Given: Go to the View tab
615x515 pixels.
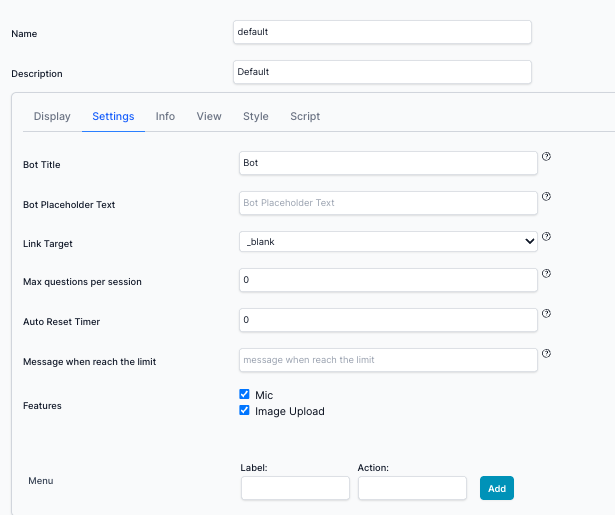Looking at the screenshot, I should pyautogui.click(x=209, y=116).
